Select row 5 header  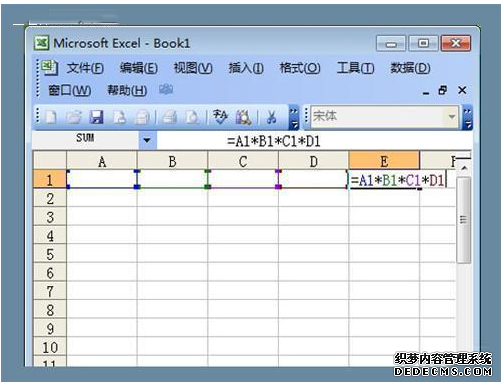pos(50,254)
